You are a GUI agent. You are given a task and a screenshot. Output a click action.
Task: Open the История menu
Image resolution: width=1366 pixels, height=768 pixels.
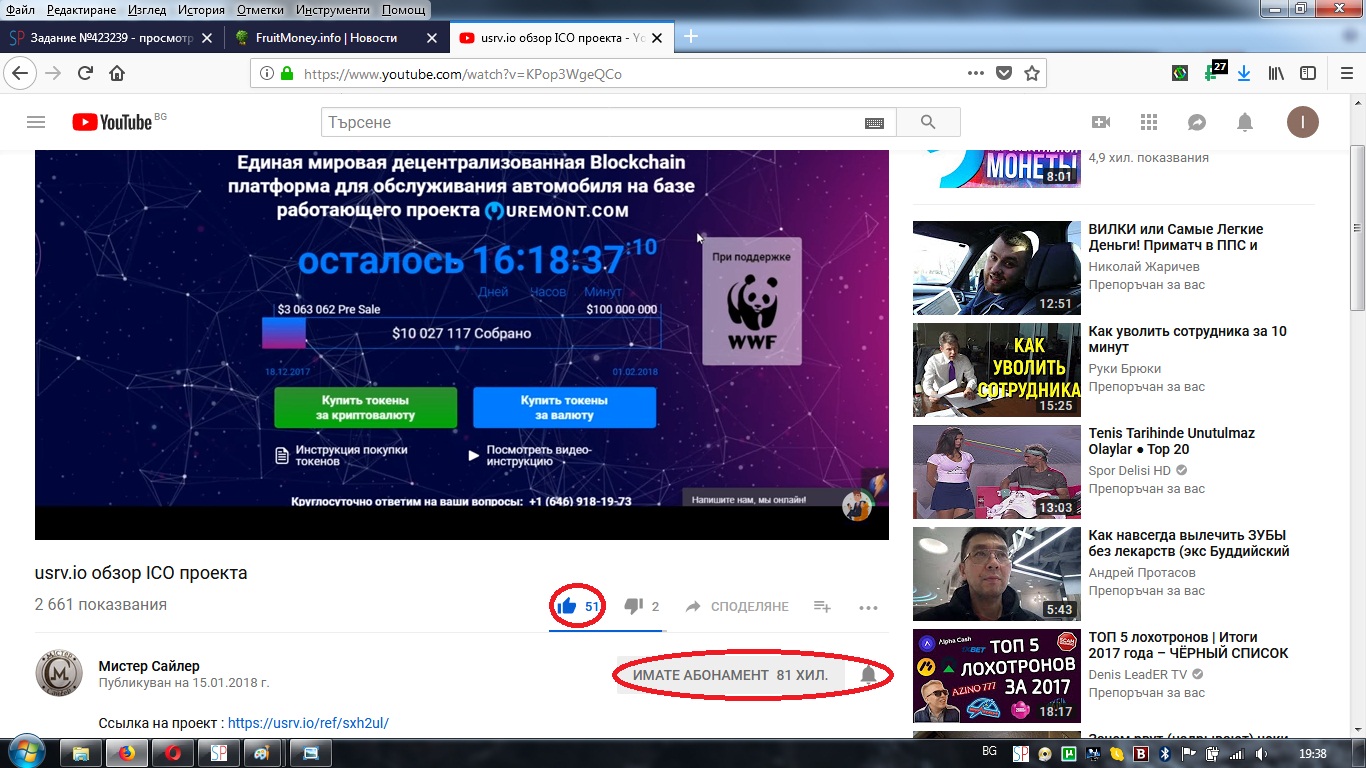(x=202, y=9)
